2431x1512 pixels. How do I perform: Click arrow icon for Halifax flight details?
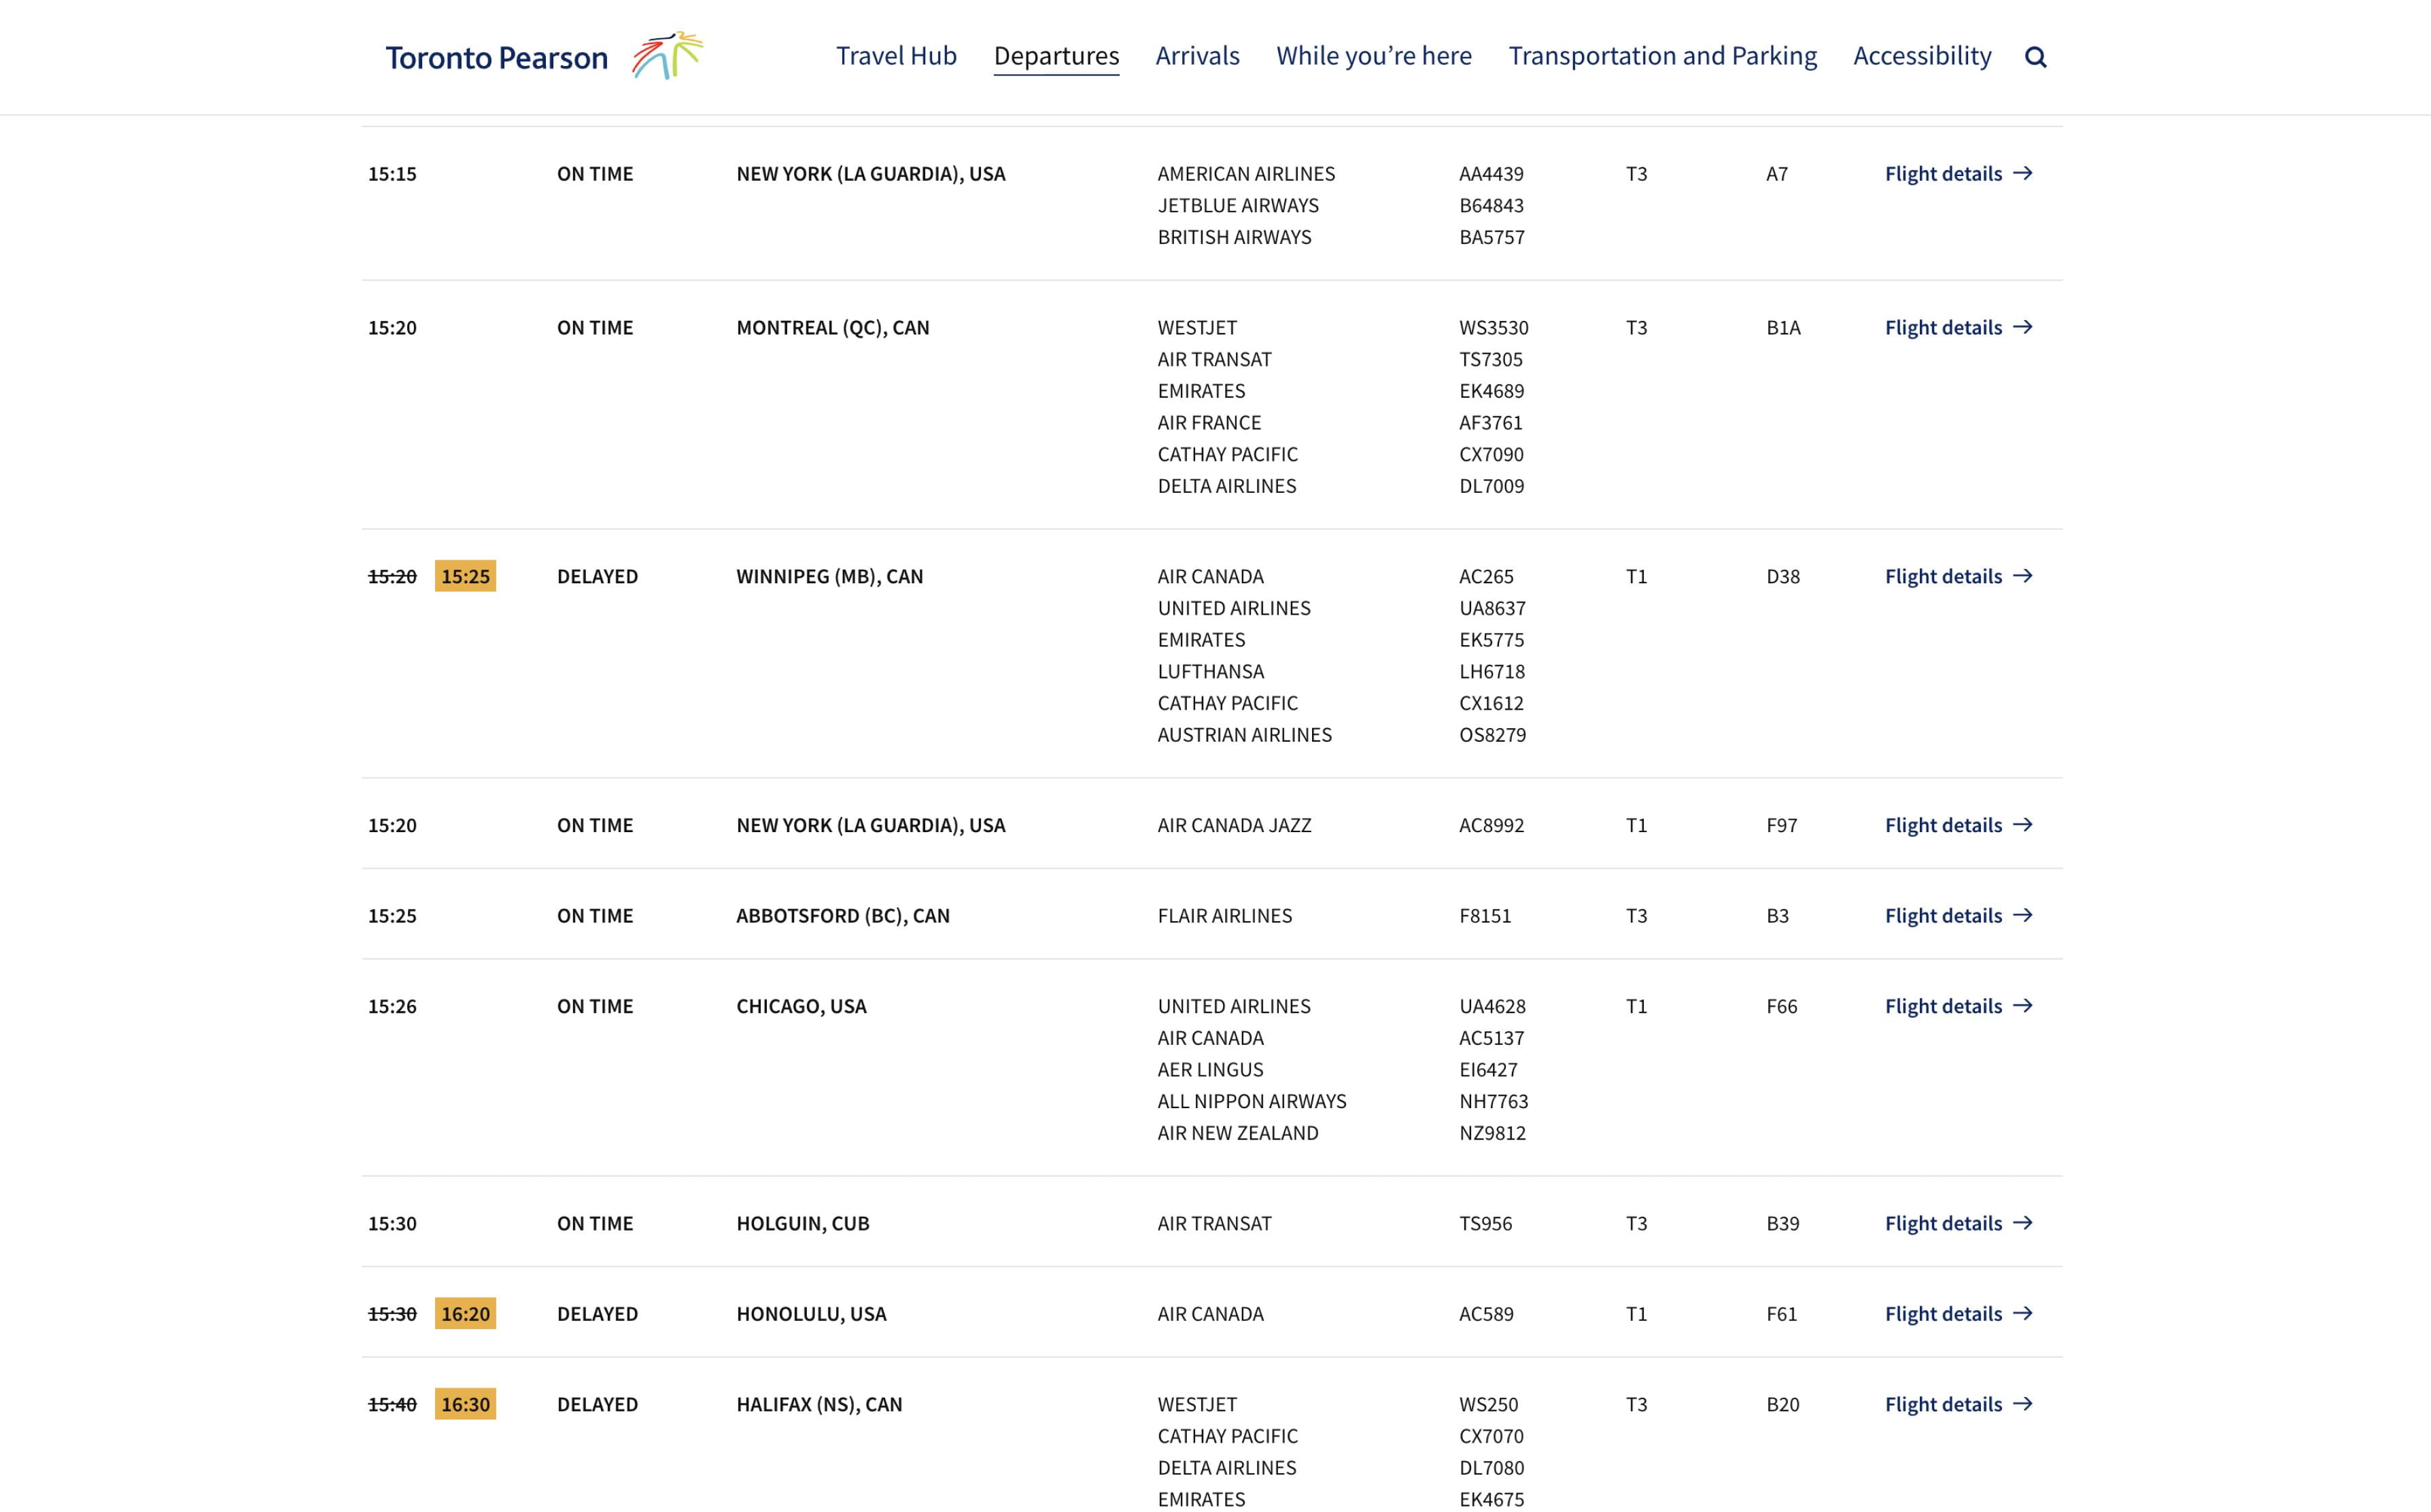(x=2023, y=1404)
